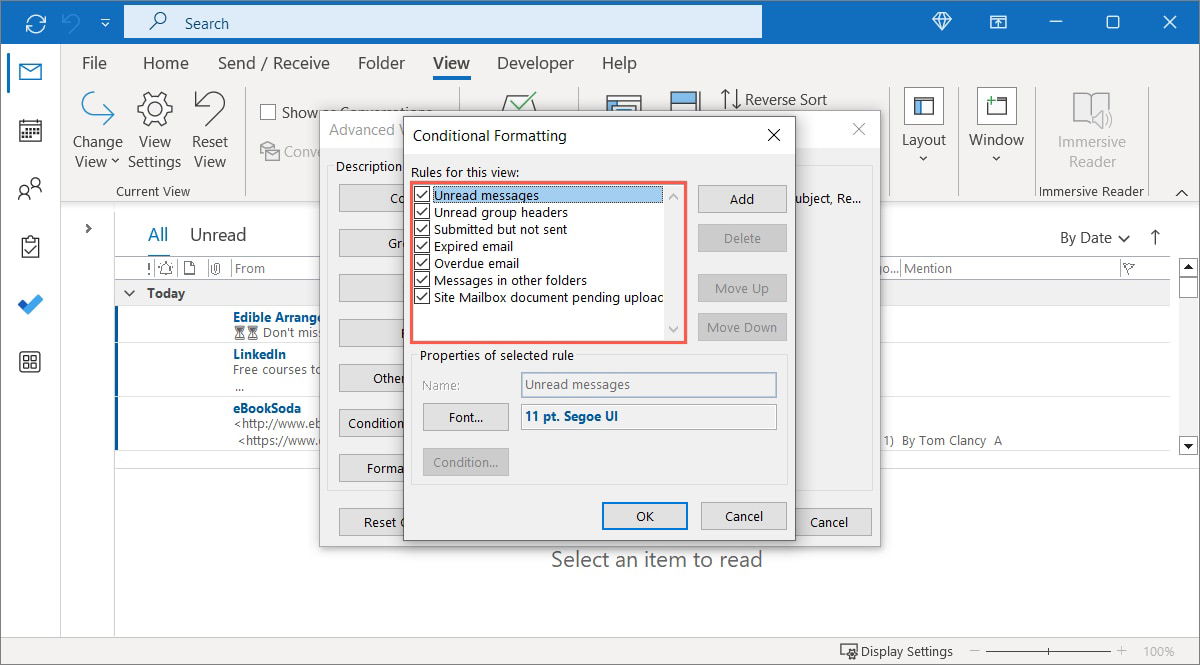Collapse the Today message group
This screenshot has height=665, width=1200.
point(129,293)
